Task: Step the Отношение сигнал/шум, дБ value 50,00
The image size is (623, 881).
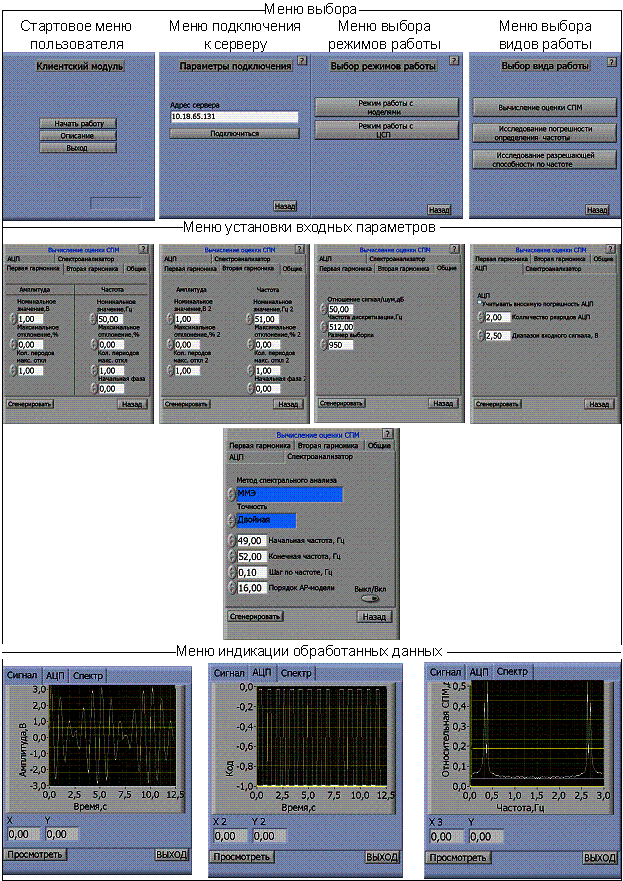Action: 324,309
